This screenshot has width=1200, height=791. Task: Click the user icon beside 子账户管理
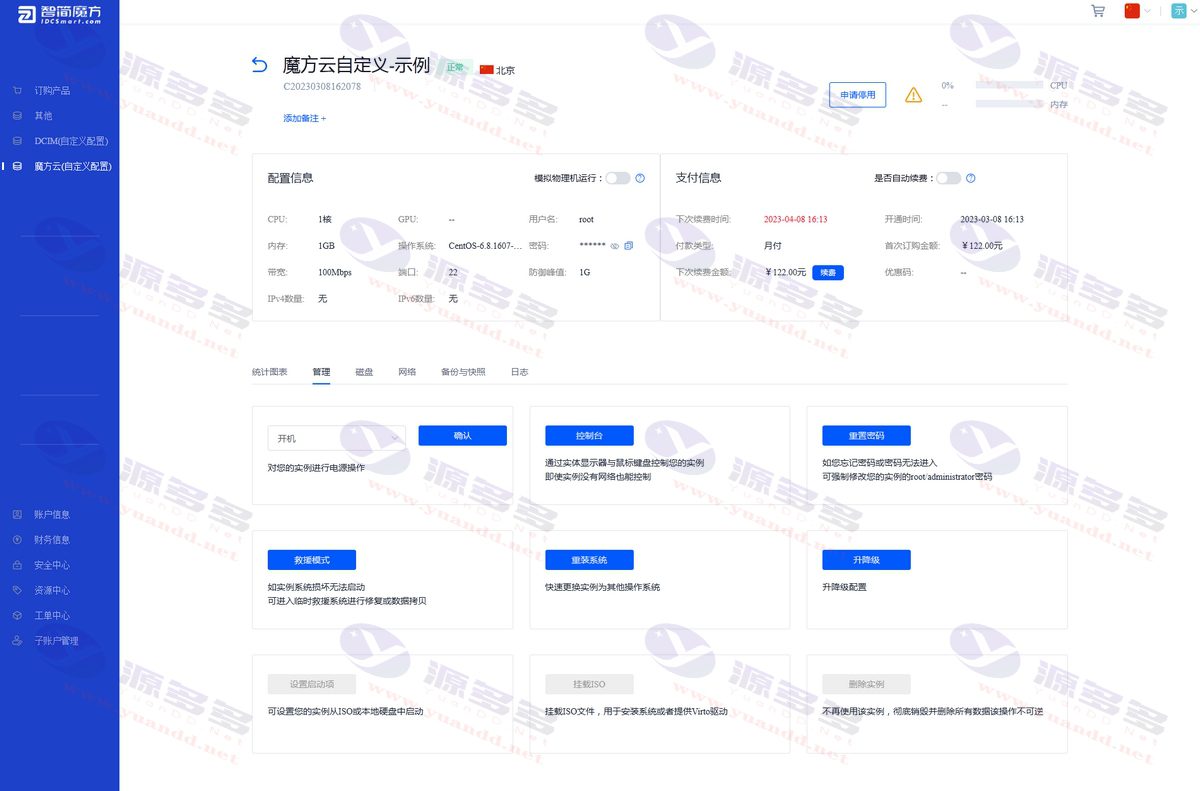click(17, 641)
